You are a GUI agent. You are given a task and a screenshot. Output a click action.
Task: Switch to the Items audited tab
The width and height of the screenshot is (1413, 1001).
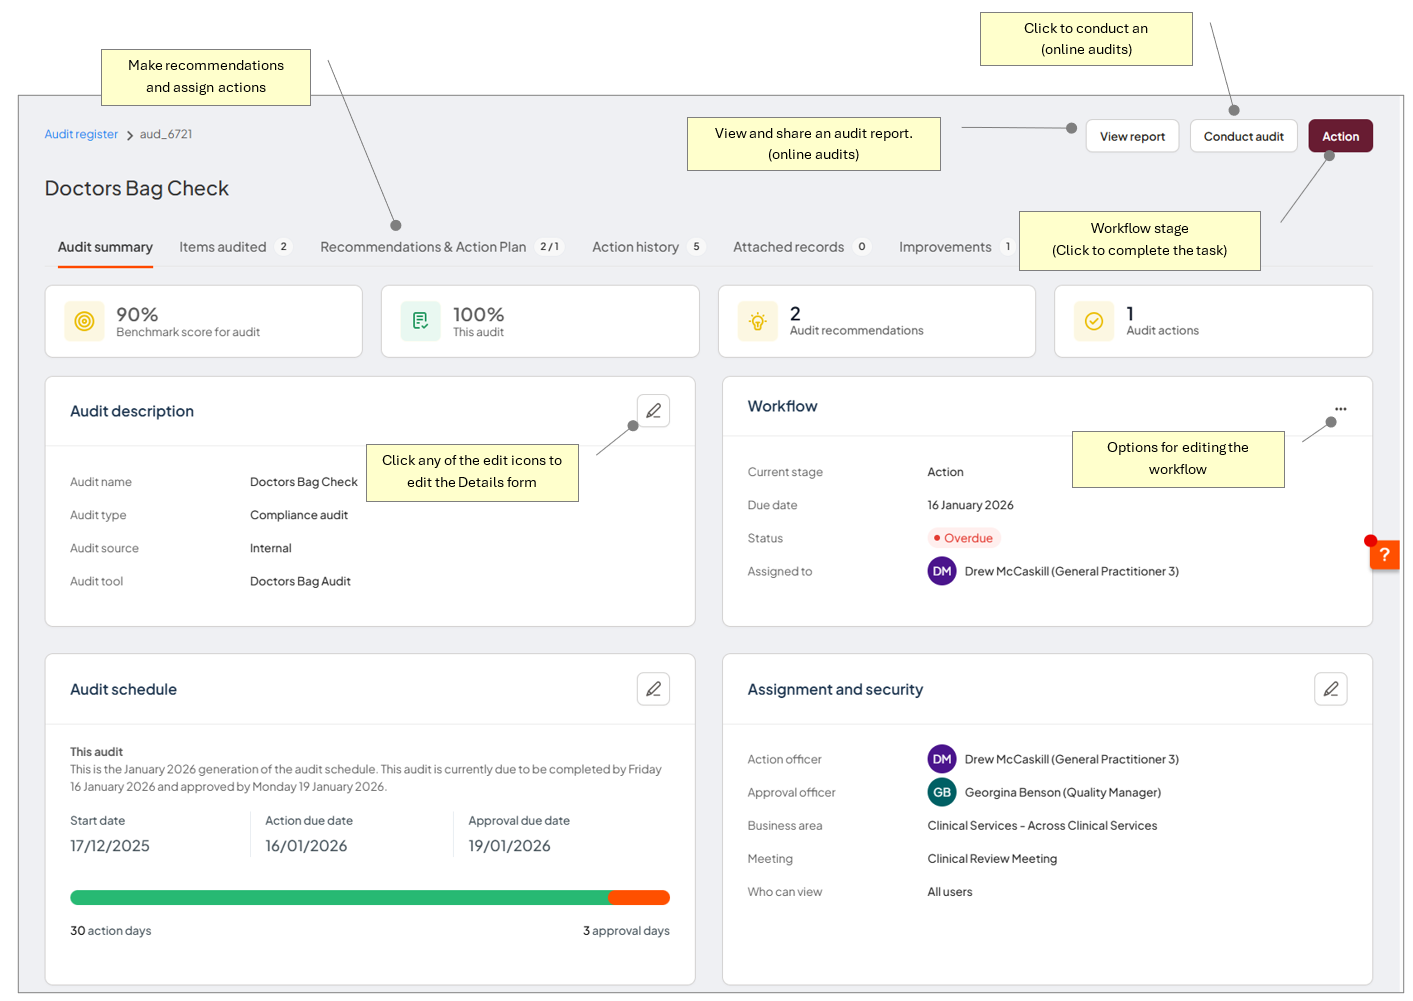(x=222, y=247)
